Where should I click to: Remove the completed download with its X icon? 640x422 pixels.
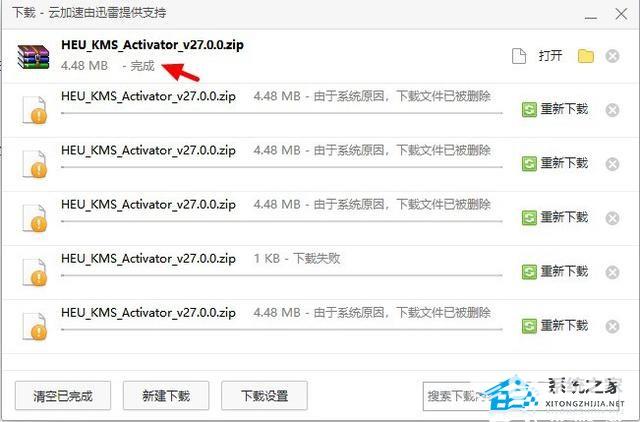612,56
